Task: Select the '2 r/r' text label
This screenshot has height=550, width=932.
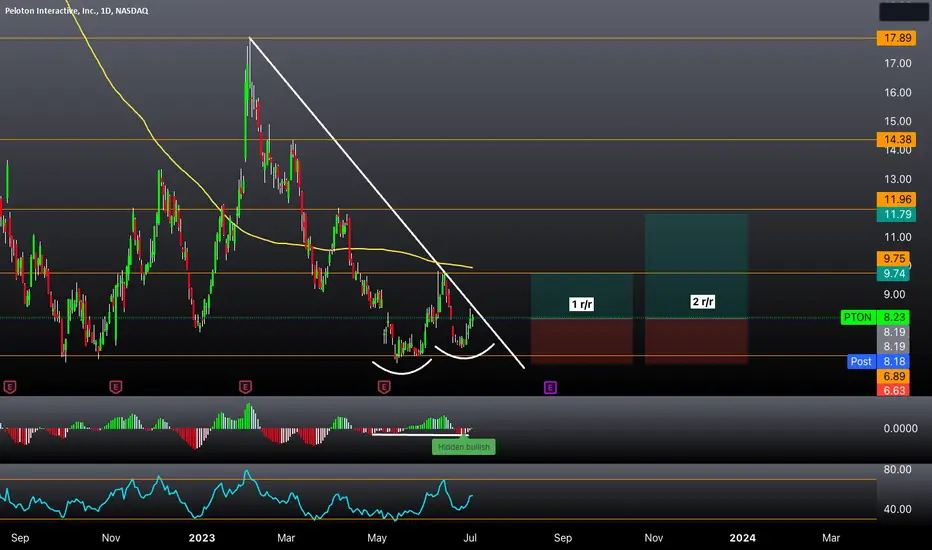Action: coord(703,302)
